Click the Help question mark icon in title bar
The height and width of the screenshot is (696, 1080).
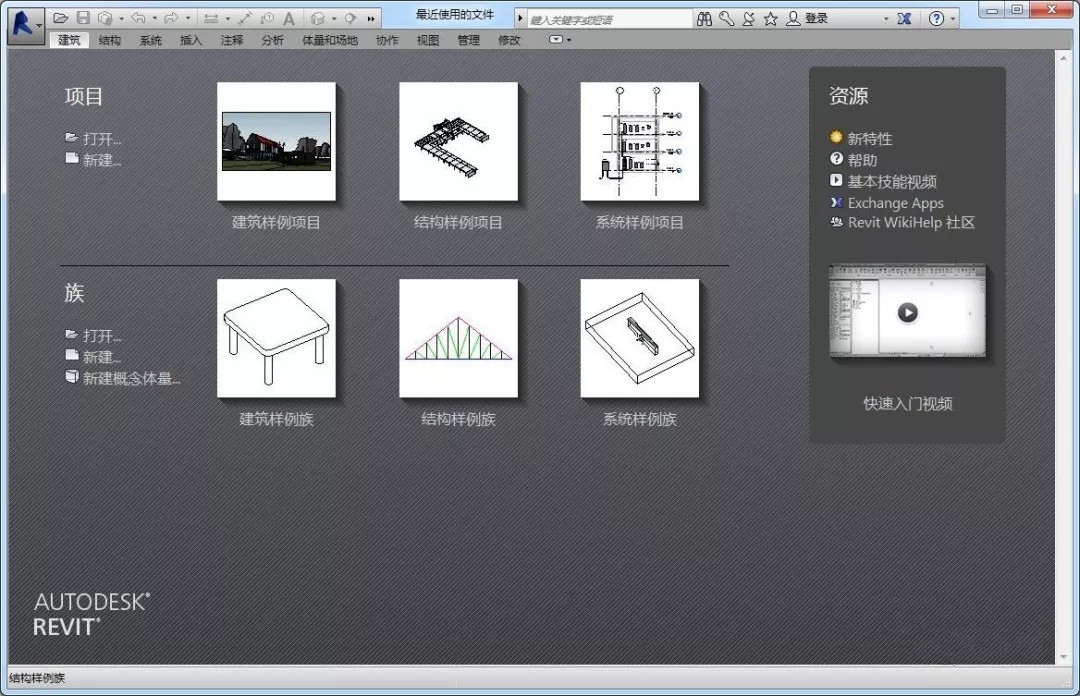[936, 19]
